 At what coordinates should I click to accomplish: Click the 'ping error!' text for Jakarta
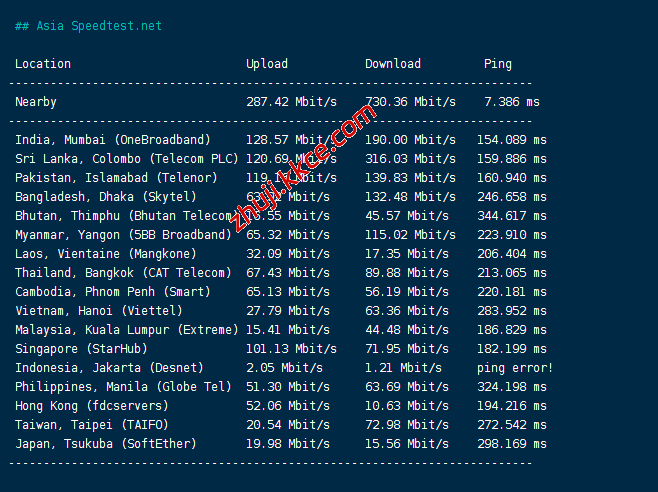point(515,368)
